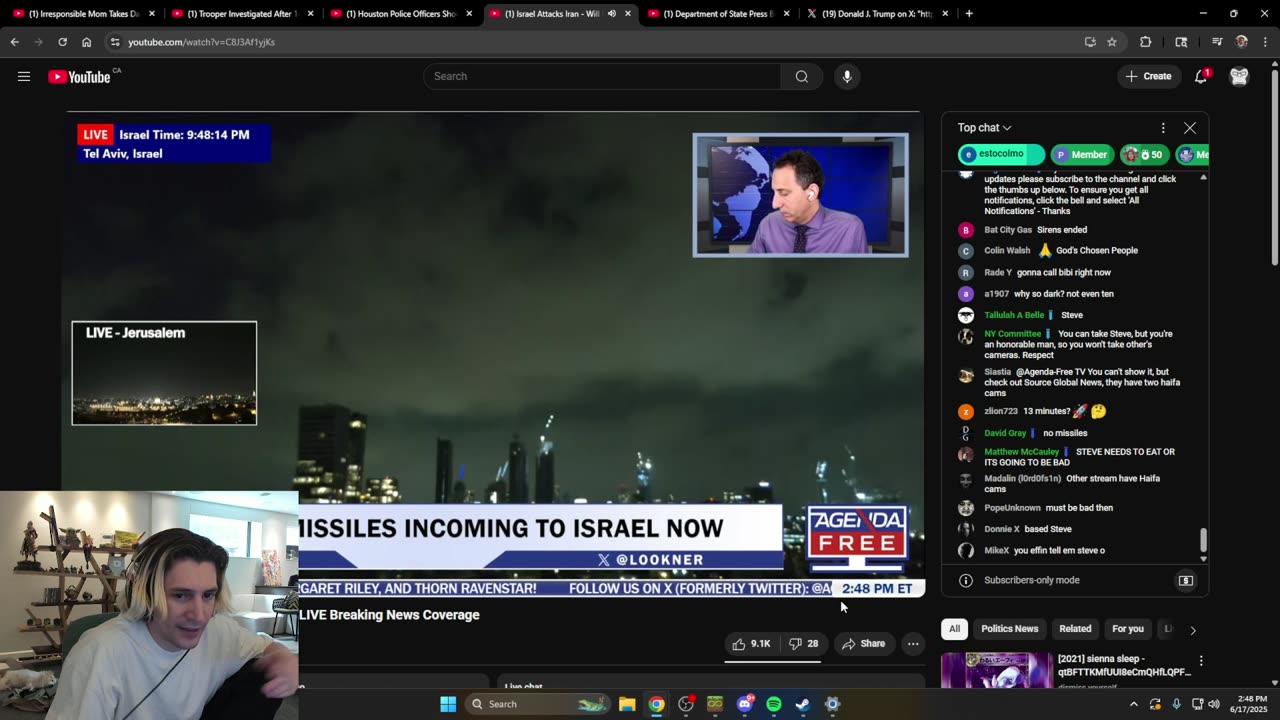The width and height of the screenshot is (1280, 720).
Task: Open a new browser tab with plus
Action: click(x=969, y=14)
